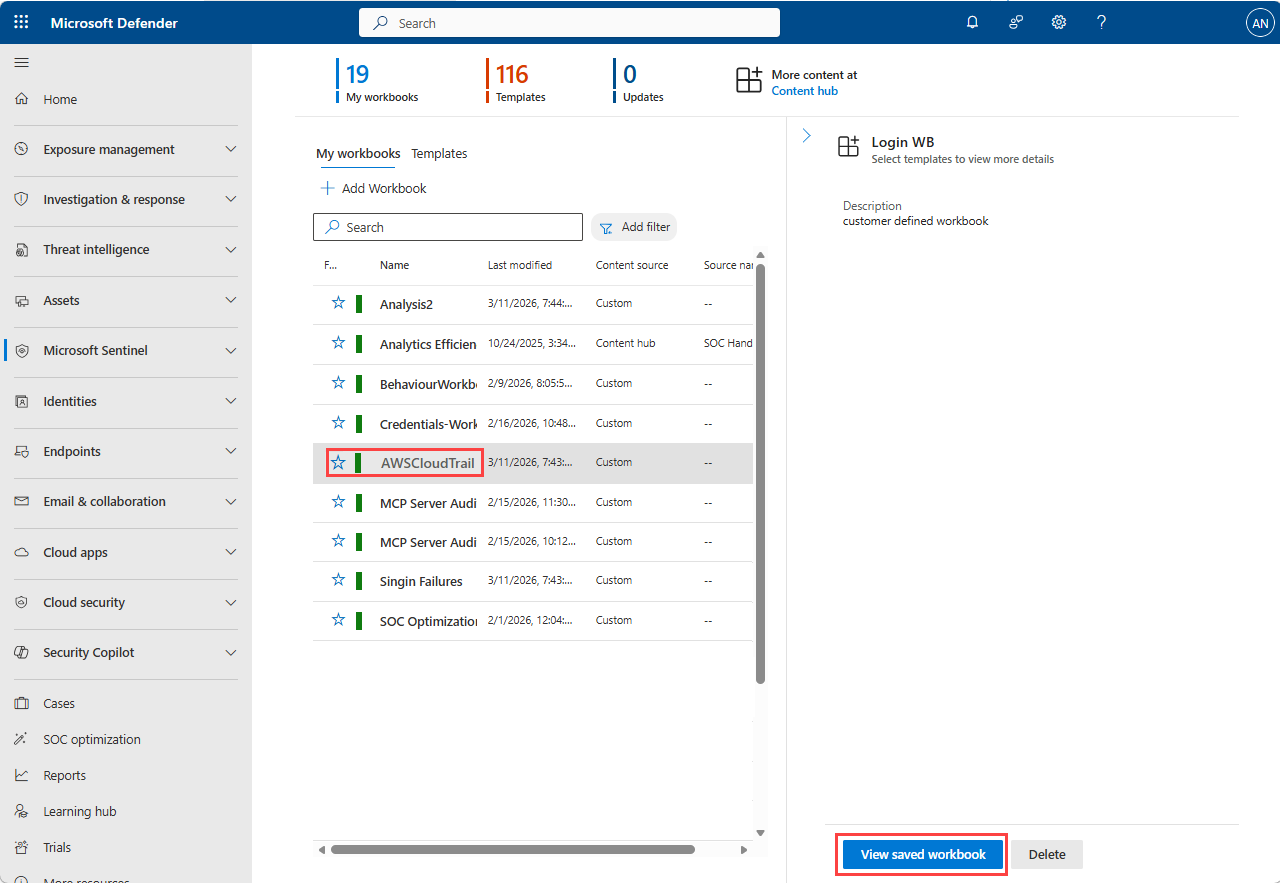
Task: Click the Security Copilot icon
Action: click(21, 652)
